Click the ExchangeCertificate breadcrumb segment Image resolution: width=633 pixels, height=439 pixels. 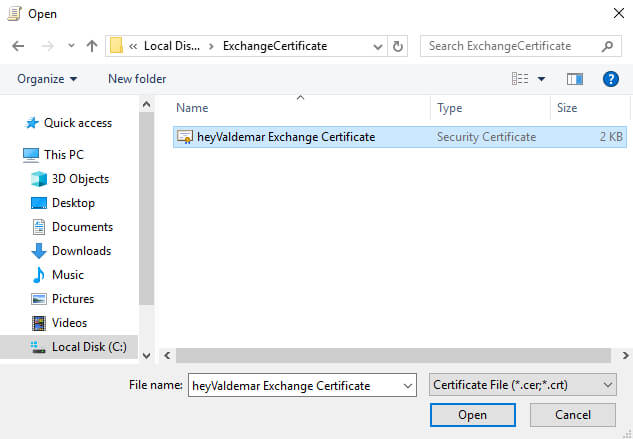tap(275, 46)
